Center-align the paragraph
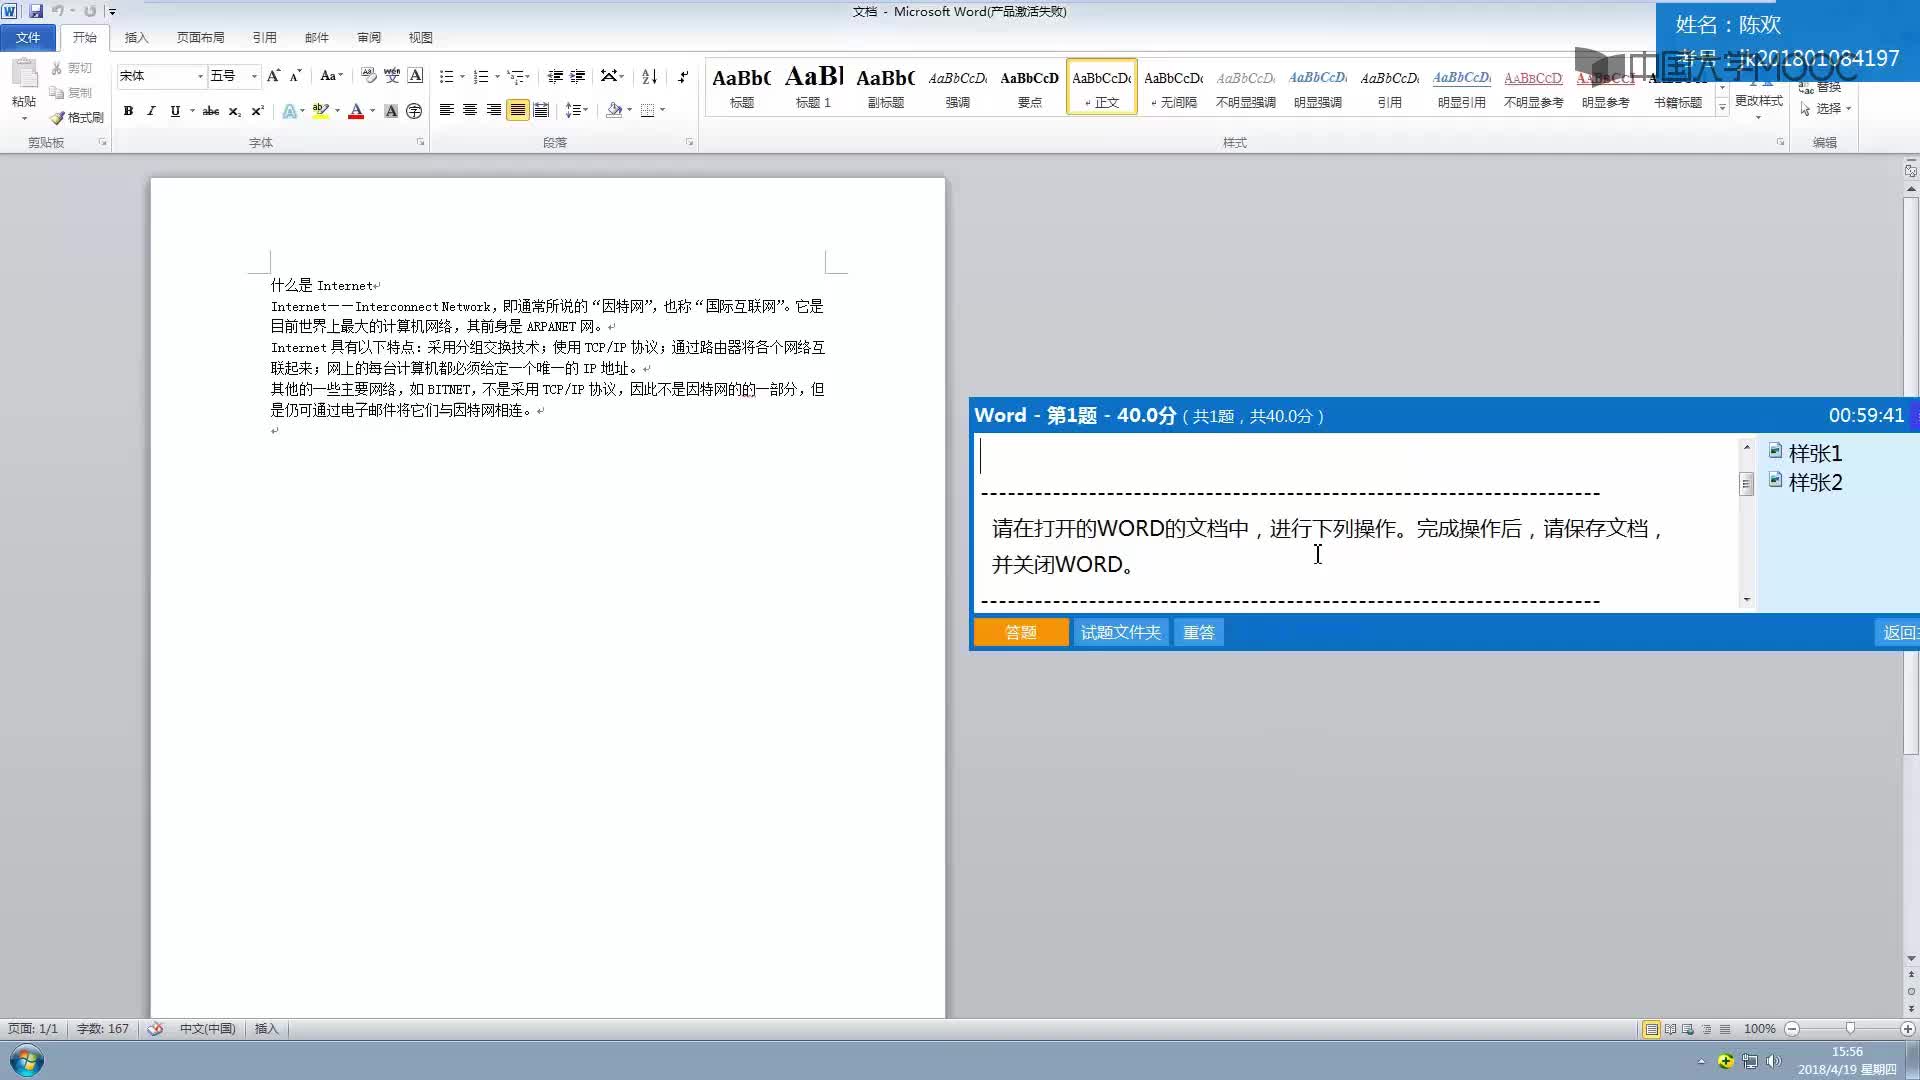 470,110
